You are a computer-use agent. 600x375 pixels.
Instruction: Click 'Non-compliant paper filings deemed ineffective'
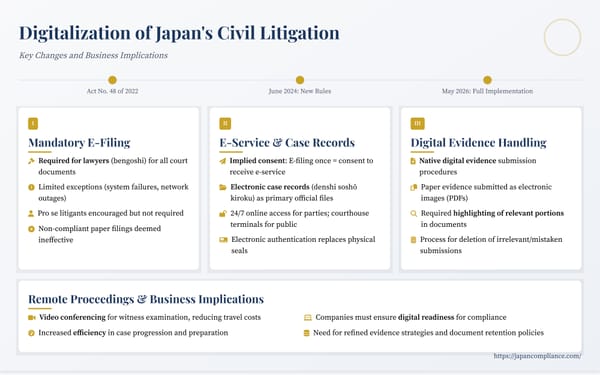[99, 234]
